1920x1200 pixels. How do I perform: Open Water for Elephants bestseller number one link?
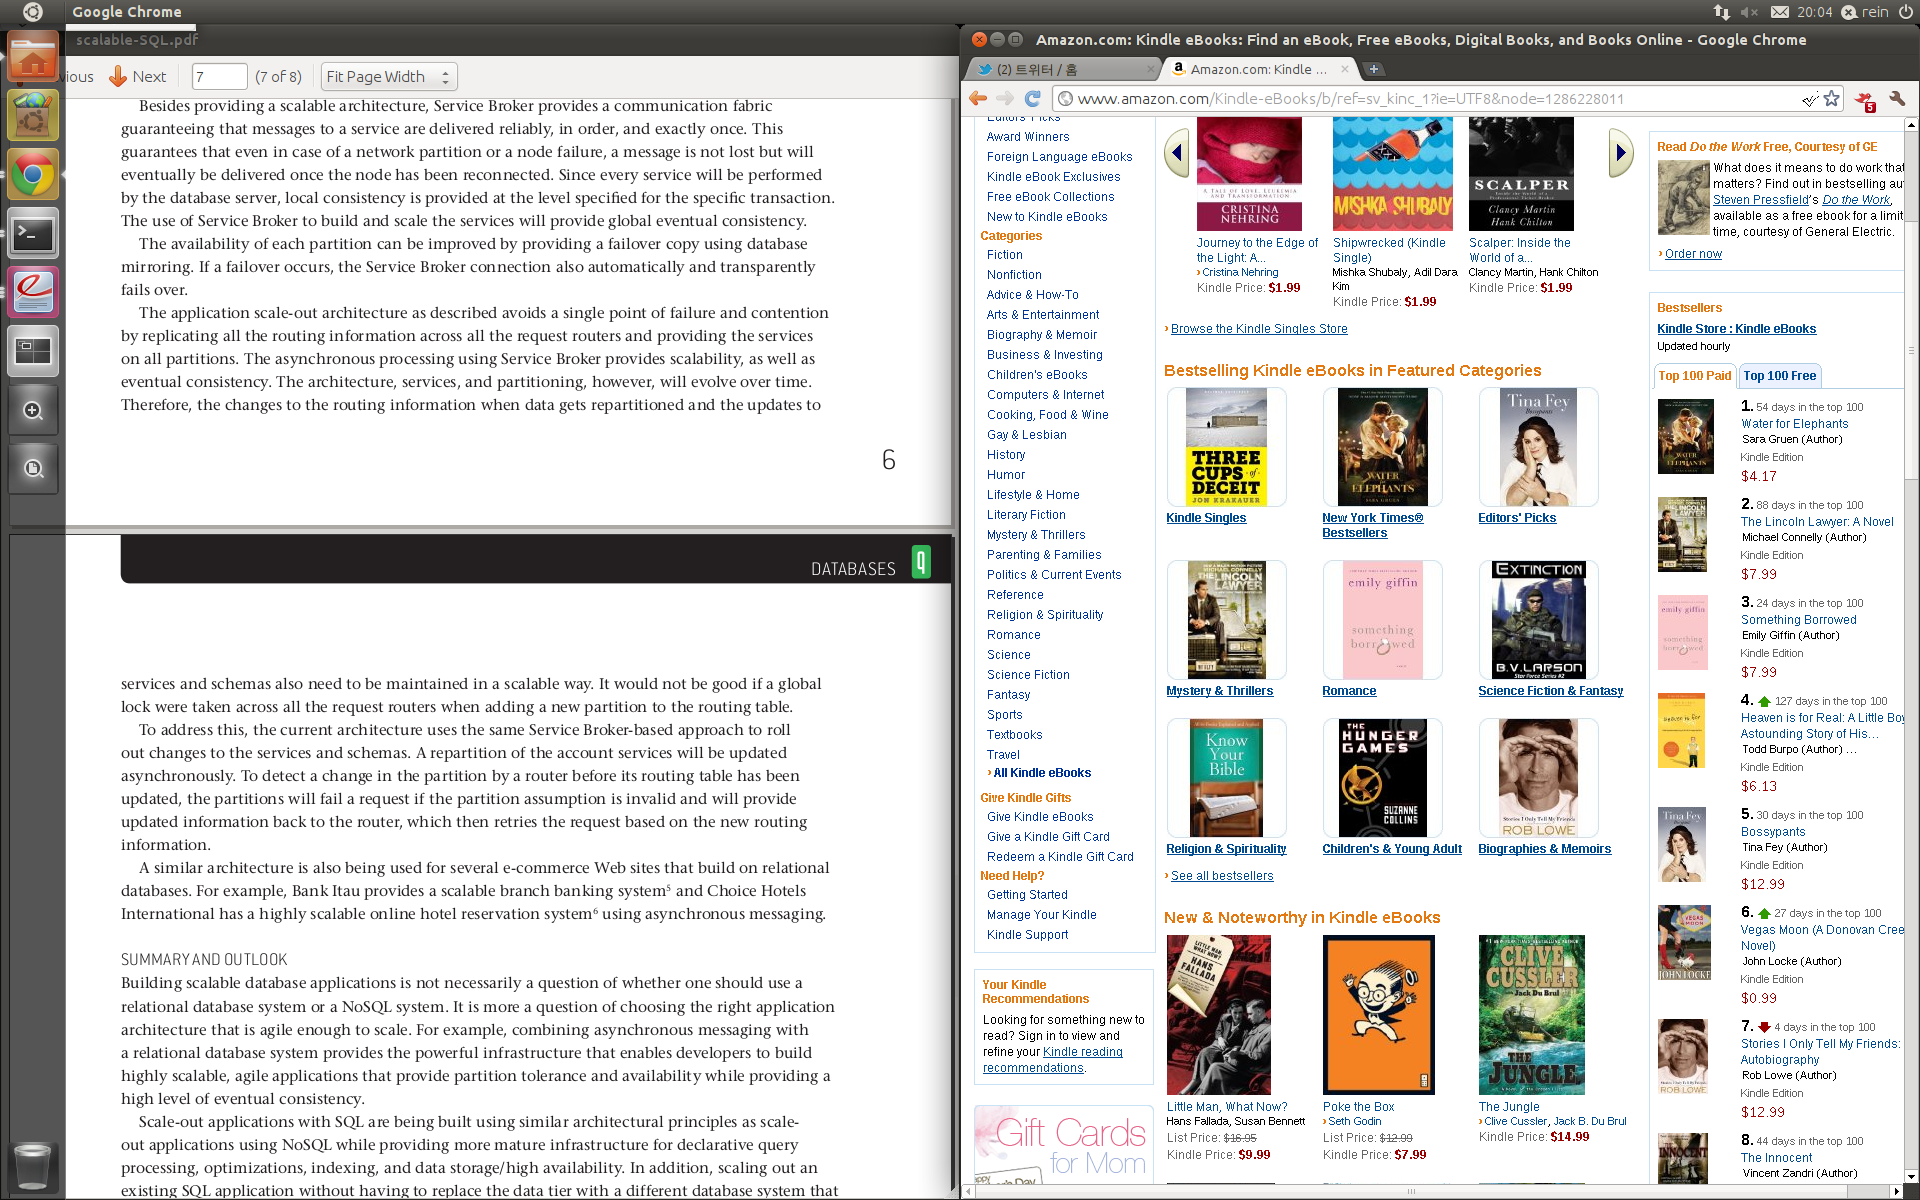(1794, 424)
